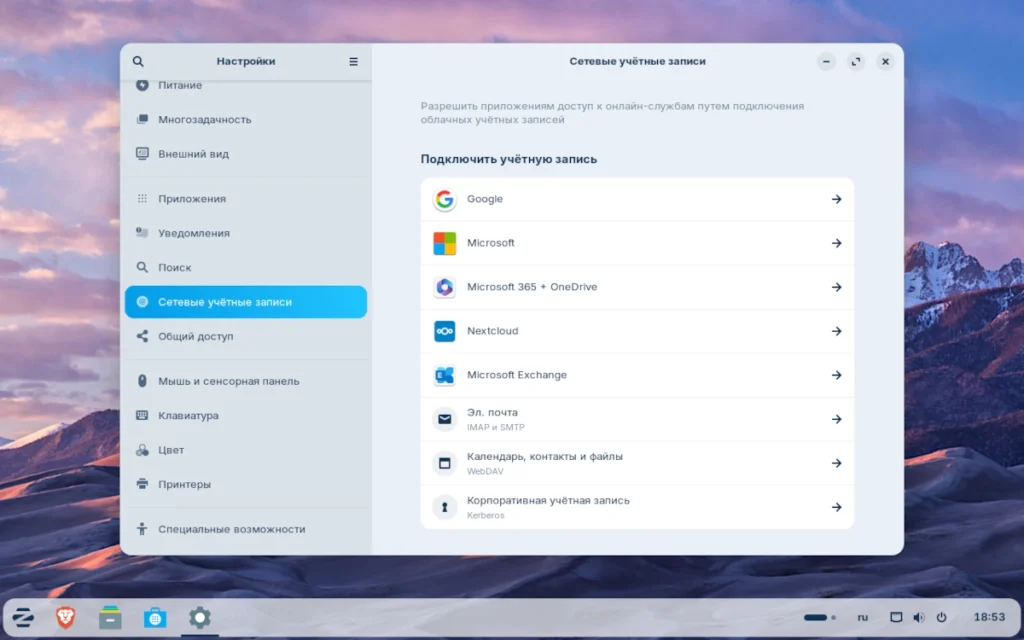Viewport: 1024px width, 640px height.
Task: Open the hamburger menu in Настройки header
Action: pos(353,61)
